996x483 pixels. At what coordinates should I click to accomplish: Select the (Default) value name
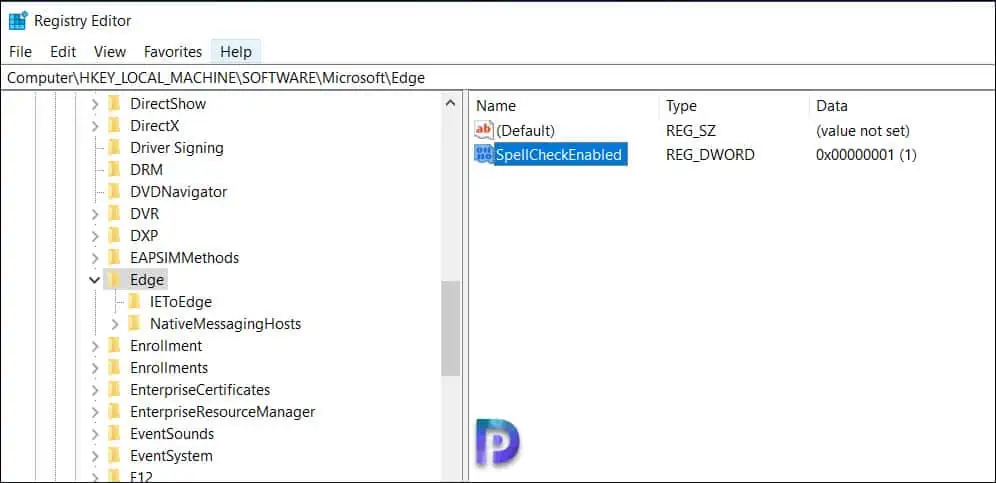[525, 132]
